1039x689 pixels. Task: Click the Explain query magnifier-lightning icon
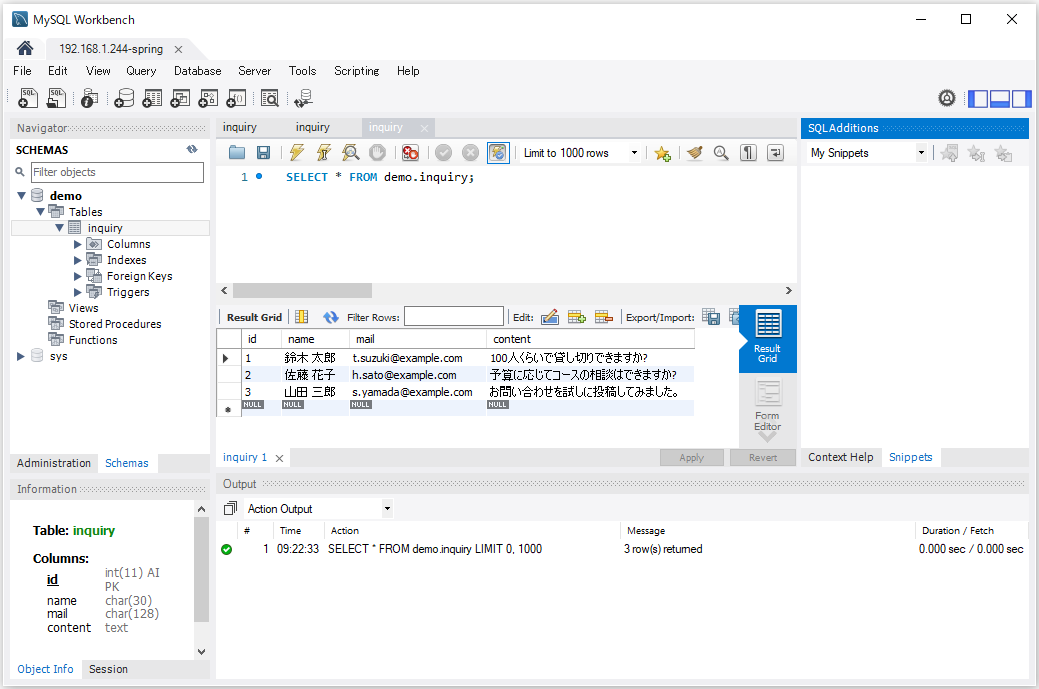351,153
